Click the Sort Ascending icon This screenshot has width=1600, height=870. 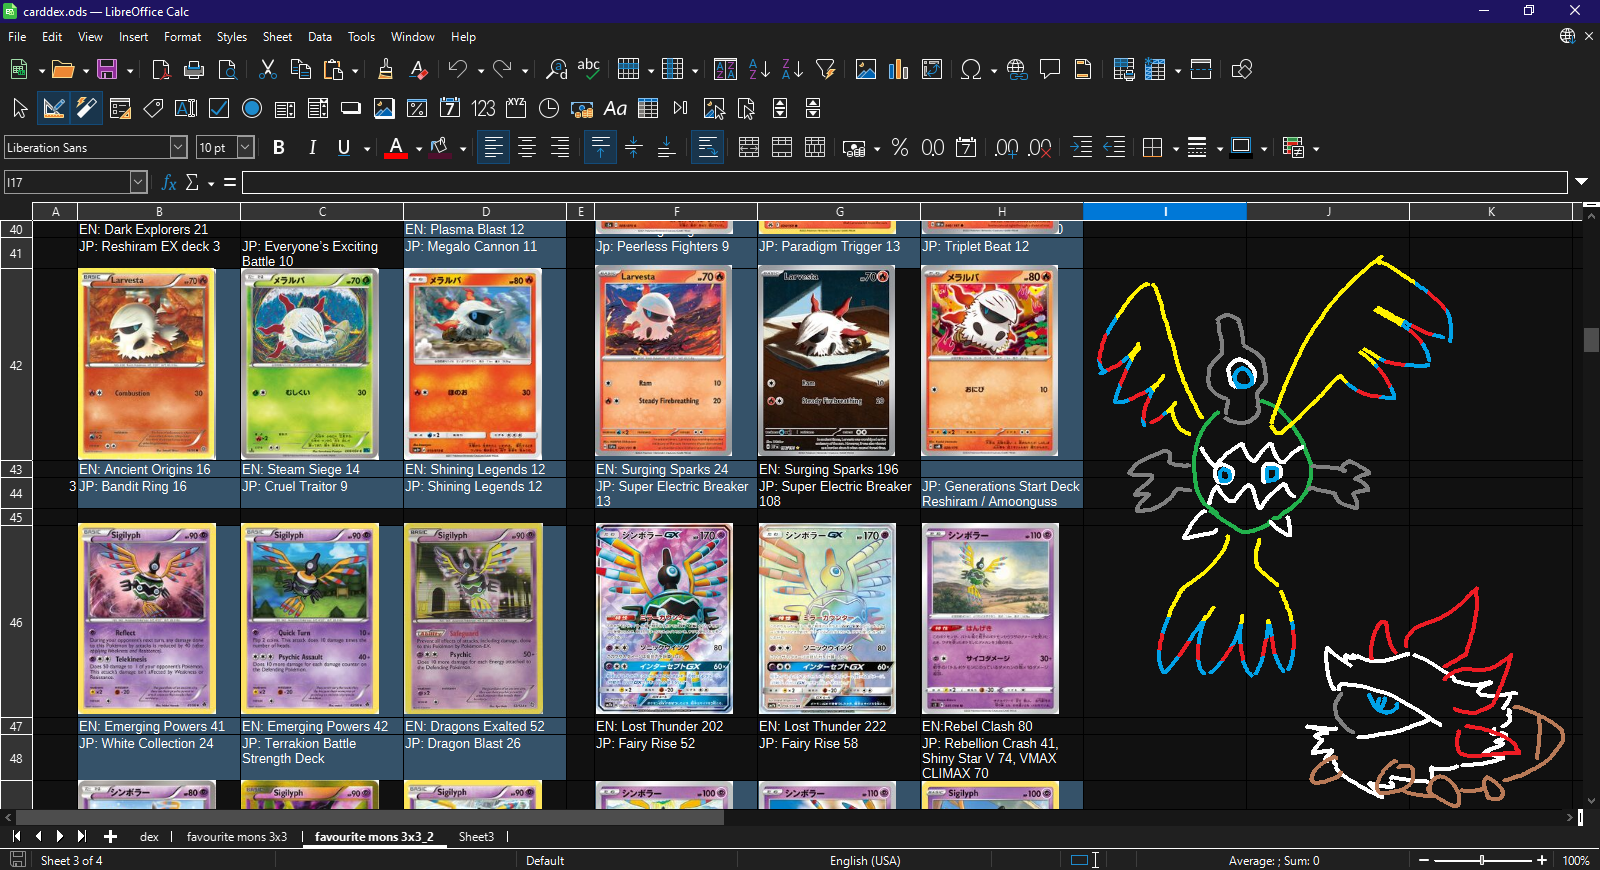click(759, 69)
